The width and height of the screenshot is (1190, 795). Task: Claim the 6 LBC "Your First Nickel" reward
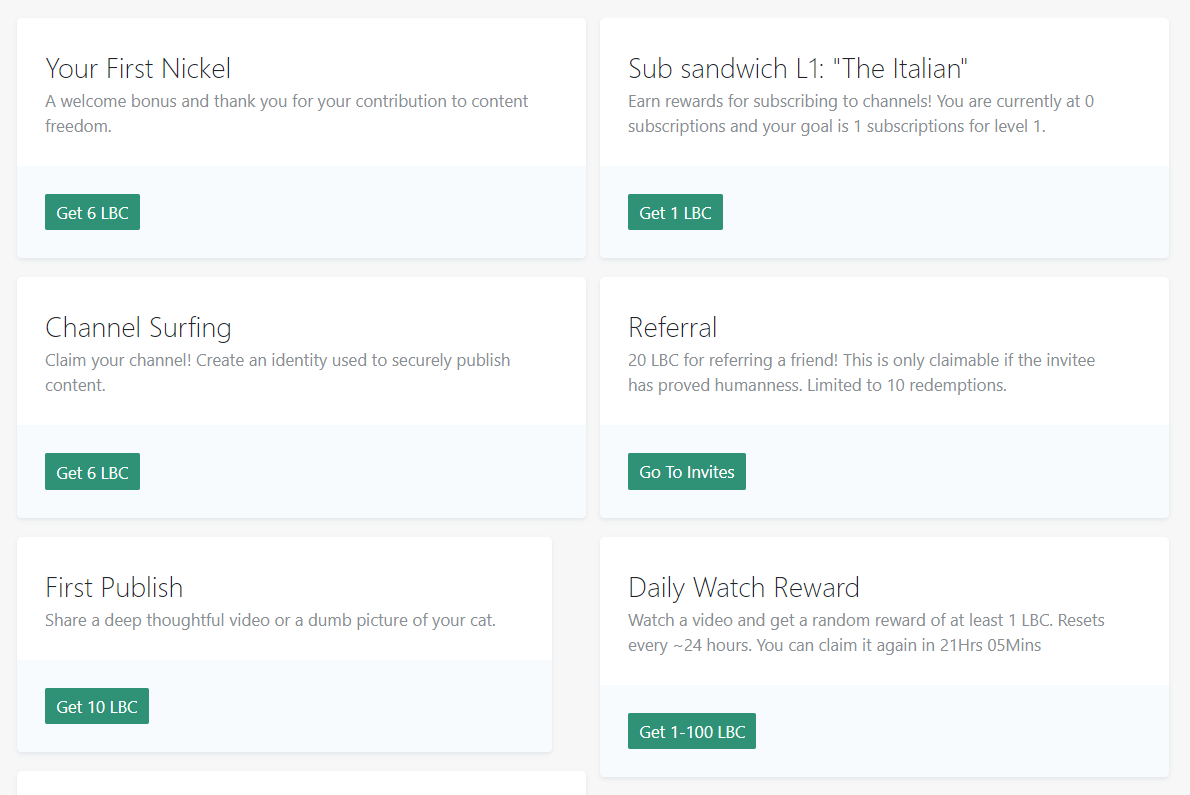point(92,211)
